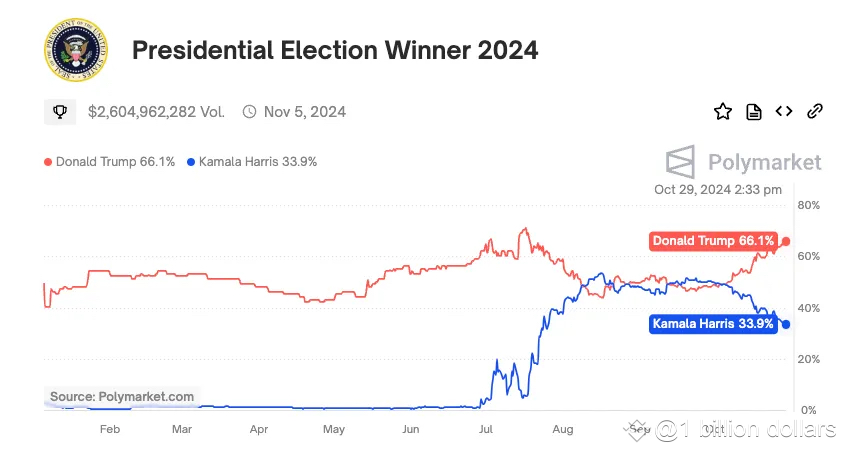
Task: Click the Jul label on the time axis
Action: (486, 429)
